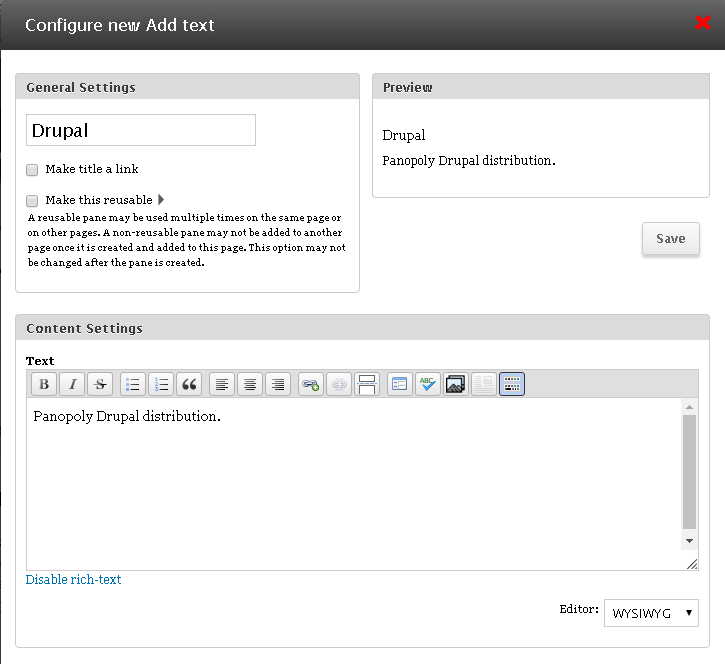Click the Save button
Image resolution: width=725 pixels, height=664 pixels.
[670, 239]
